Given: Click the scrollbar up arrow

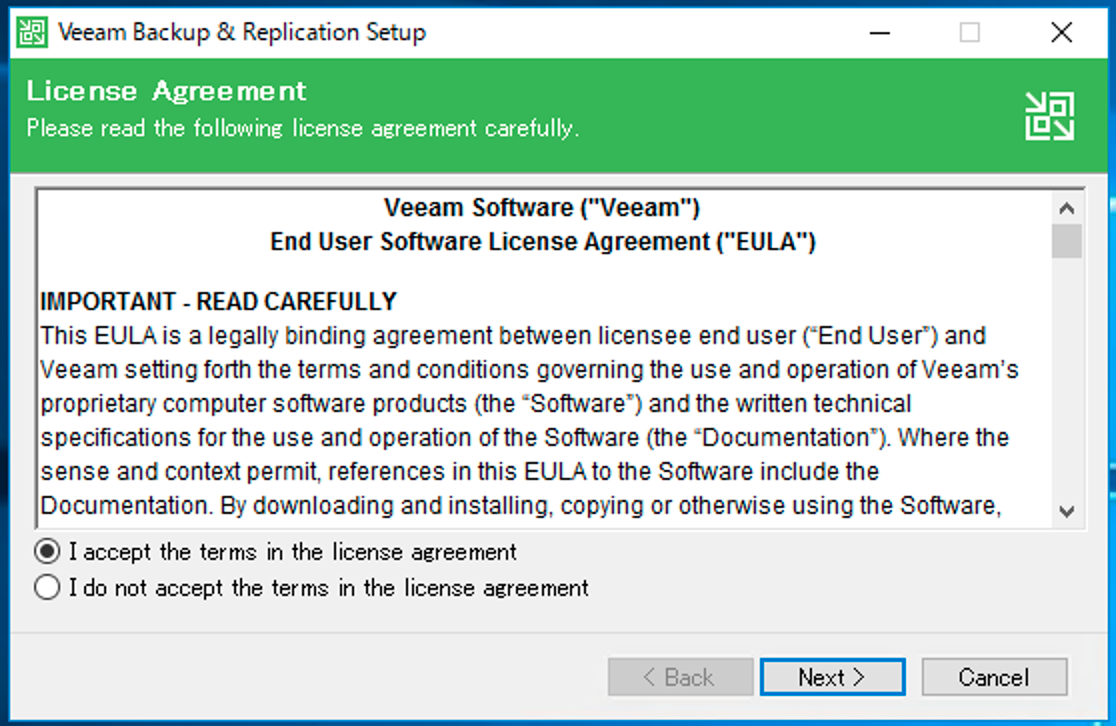Looking at the screenshot, I should [1065, 209].
